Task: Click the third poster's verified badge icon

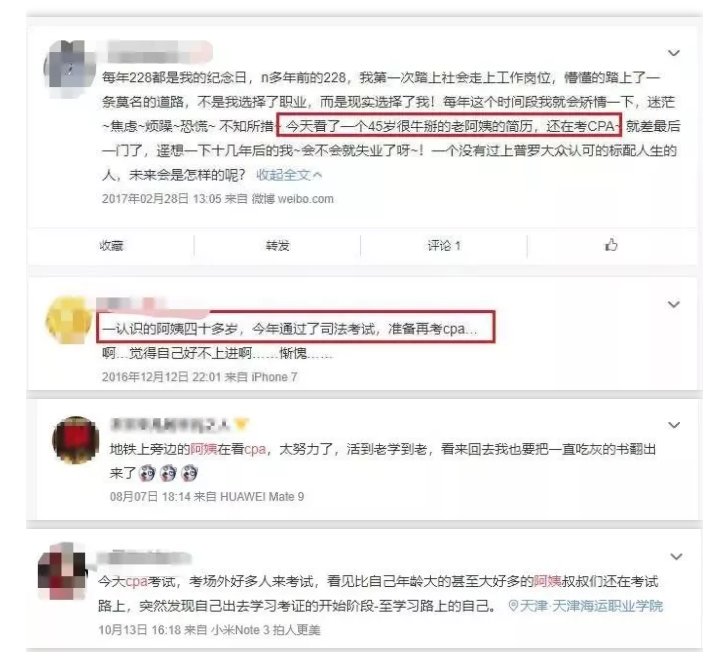Action: point(241,425)
